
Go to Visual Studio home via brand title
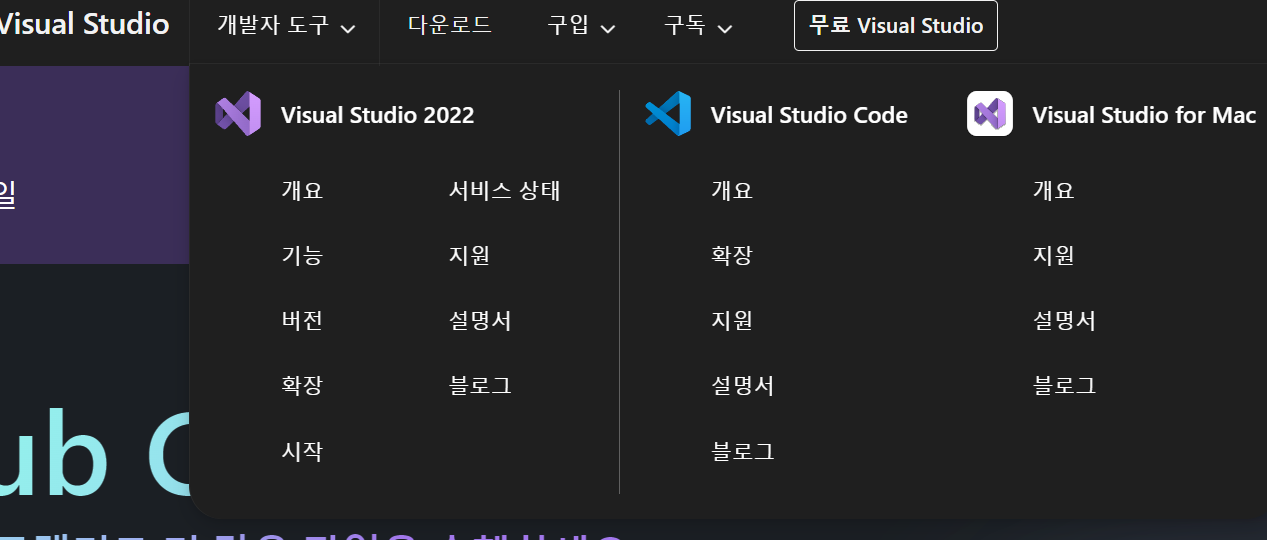pos(84,24)
